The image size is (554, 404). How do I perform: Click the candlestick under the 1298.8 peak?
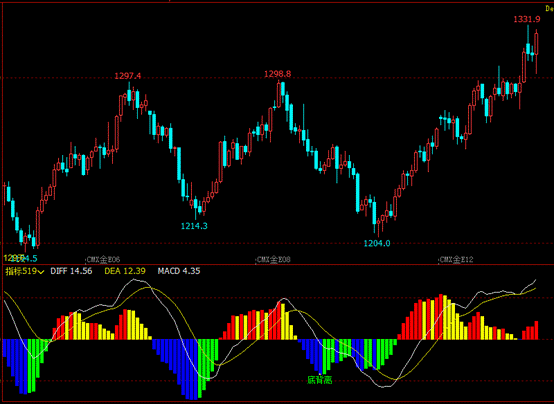pyautogui.click(x=279, y=94)
